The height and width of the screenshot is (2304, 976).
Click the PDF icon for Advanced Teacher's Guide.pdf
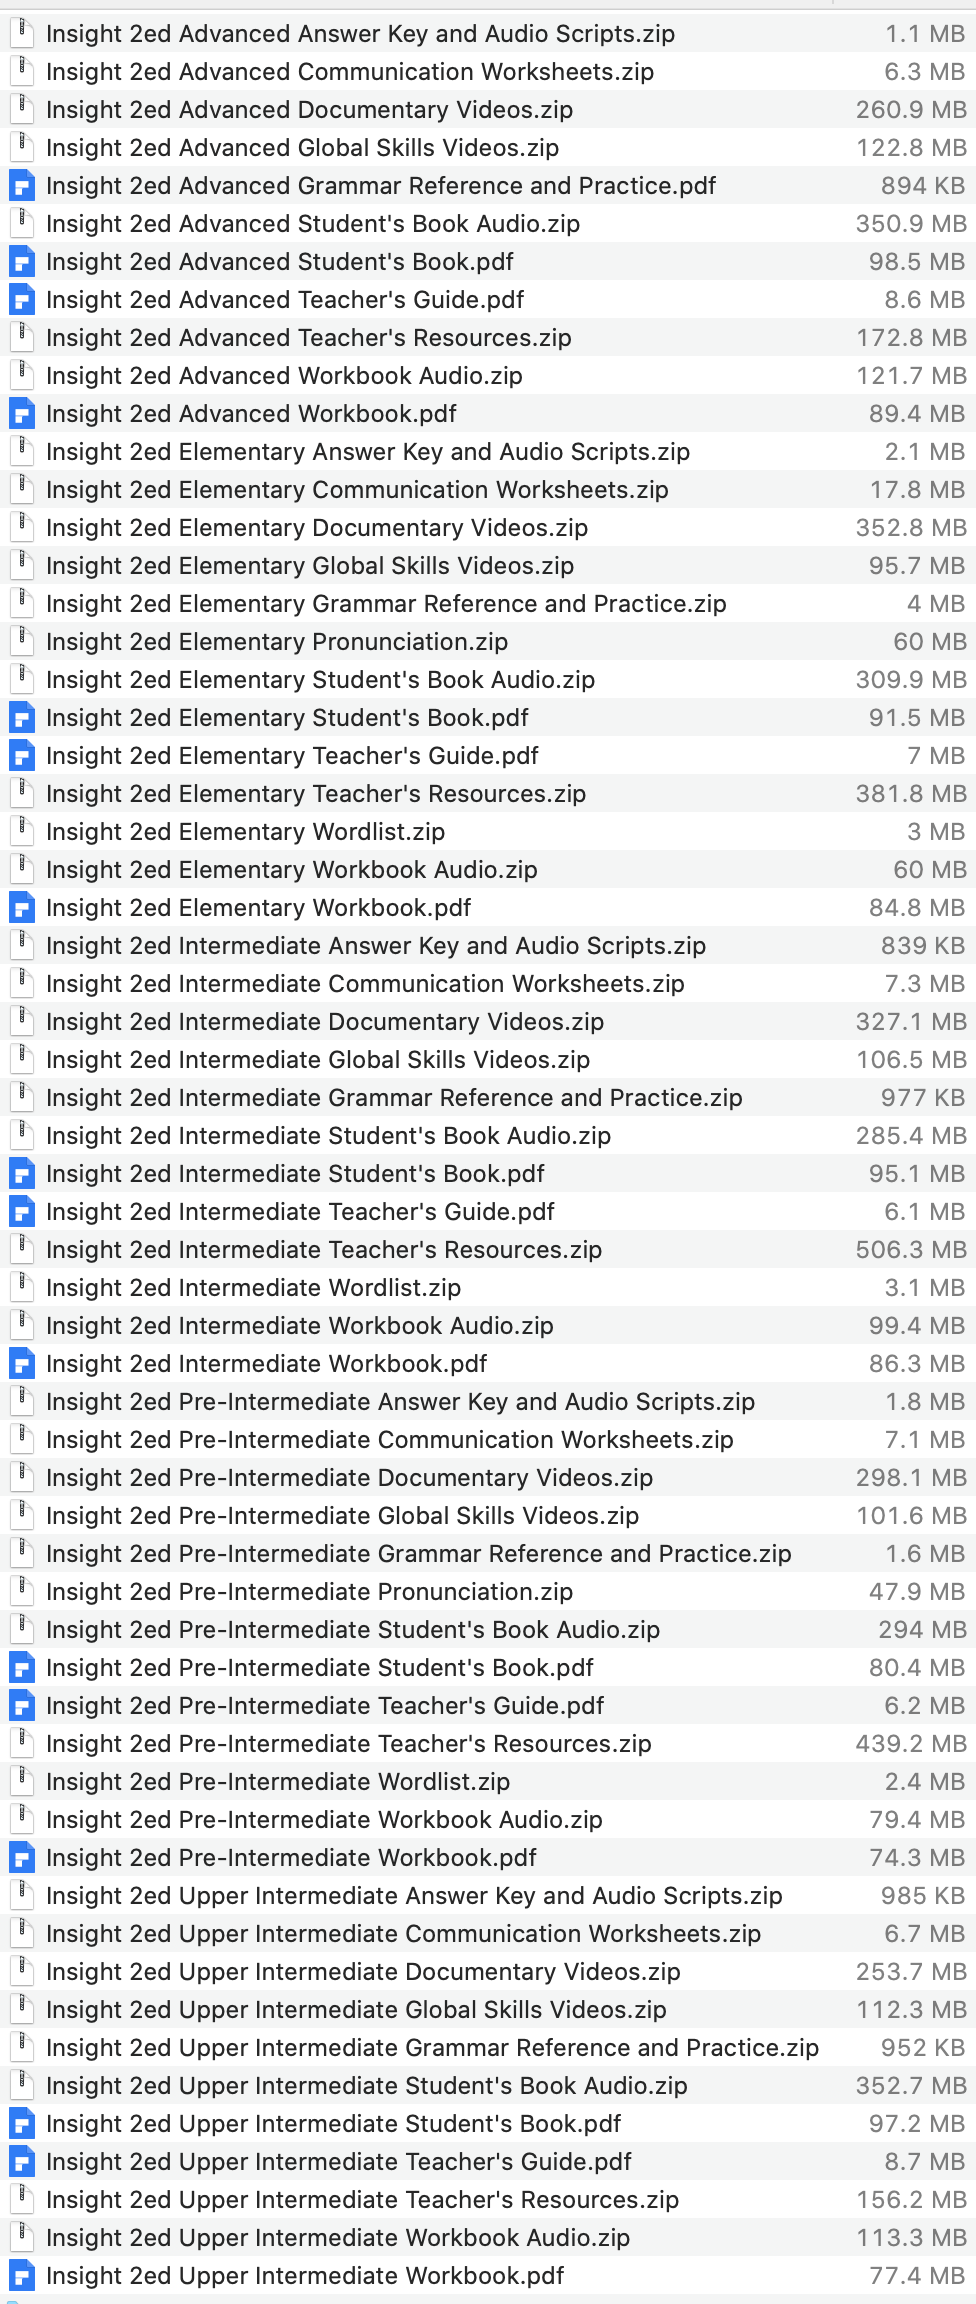(x=21, y=299)
